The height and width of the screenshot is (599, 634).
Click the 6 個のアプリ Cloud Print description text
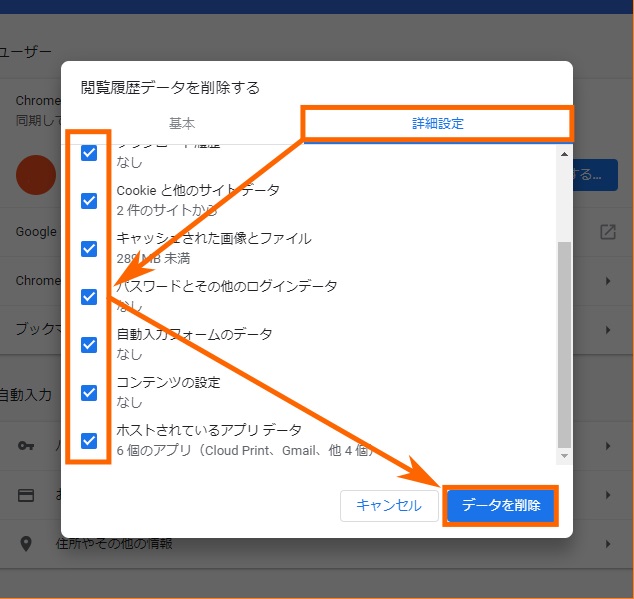(245, 450)
